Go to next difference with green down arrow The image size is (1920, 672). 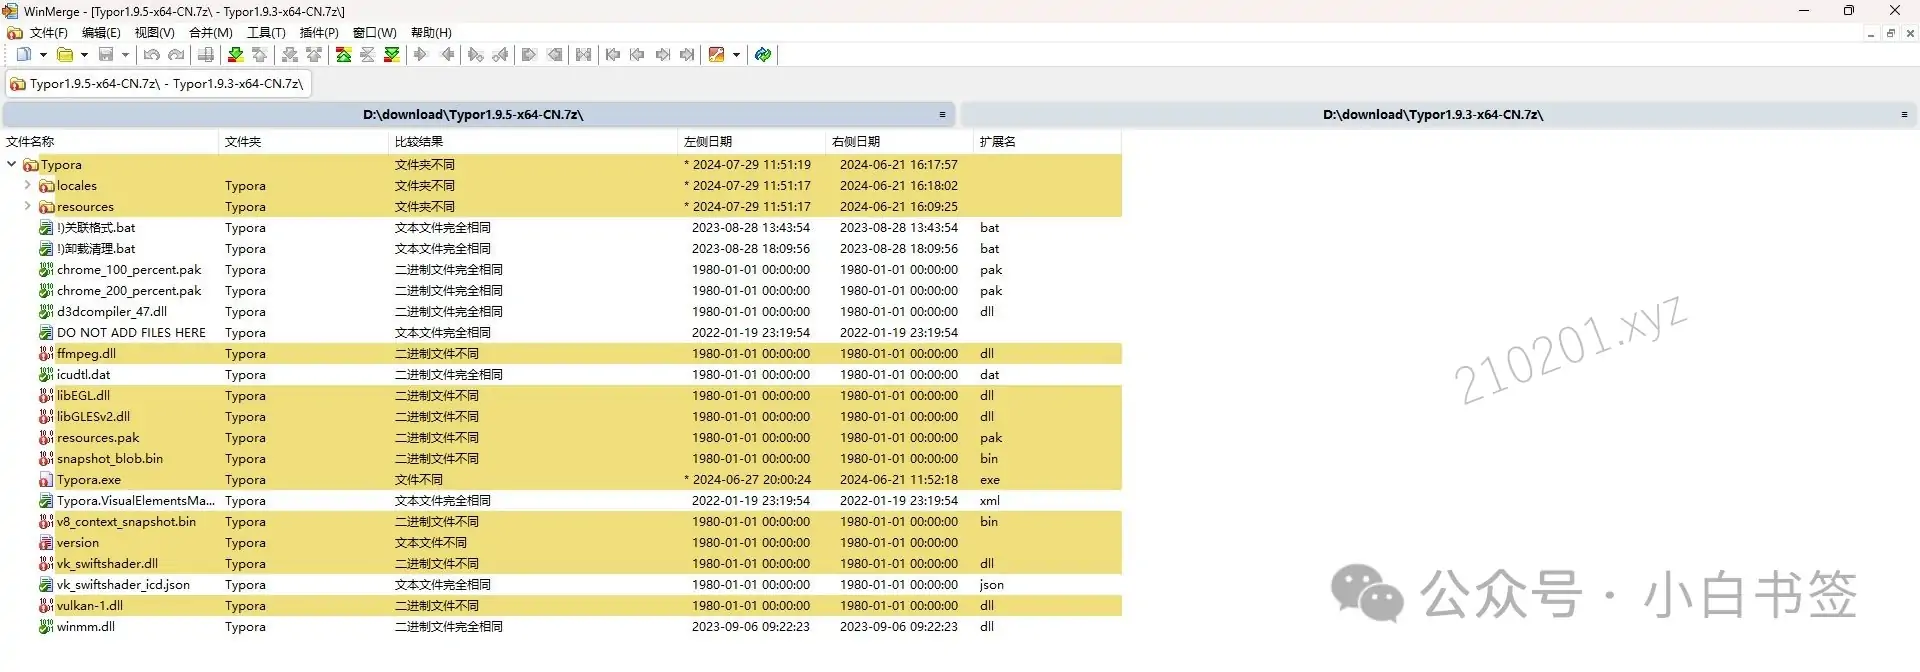tap(236, 55)
